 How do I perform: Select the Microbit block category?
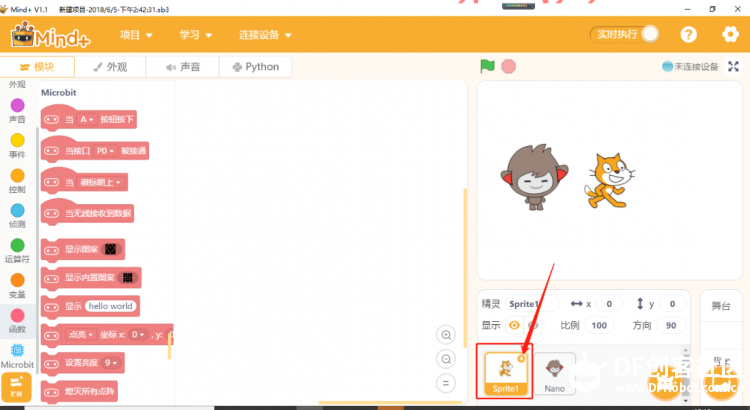(x=17, y=356)
